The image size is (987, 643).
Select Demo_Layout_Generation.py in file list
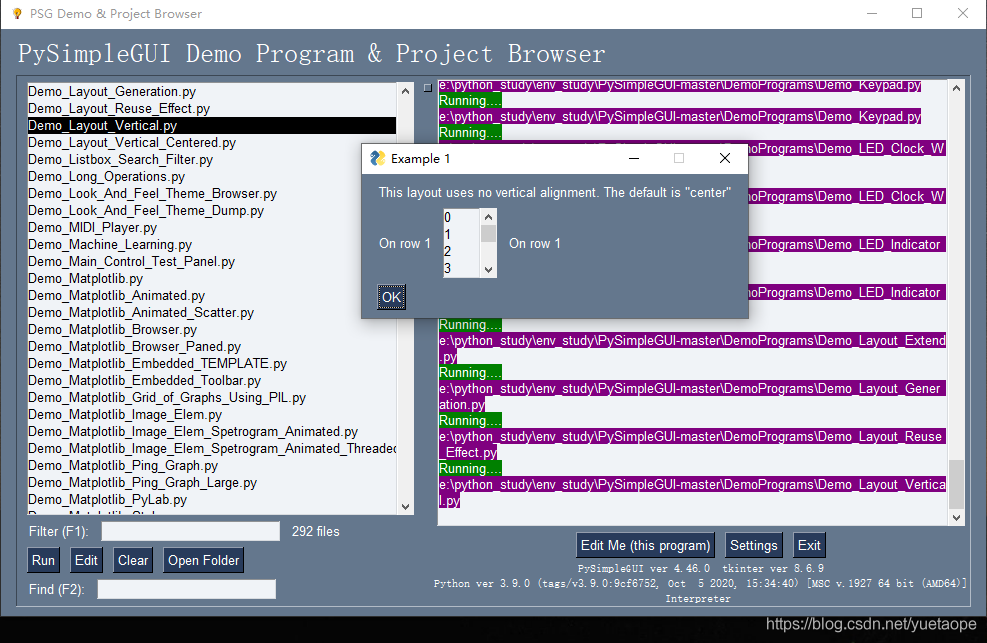click(212, 92)
